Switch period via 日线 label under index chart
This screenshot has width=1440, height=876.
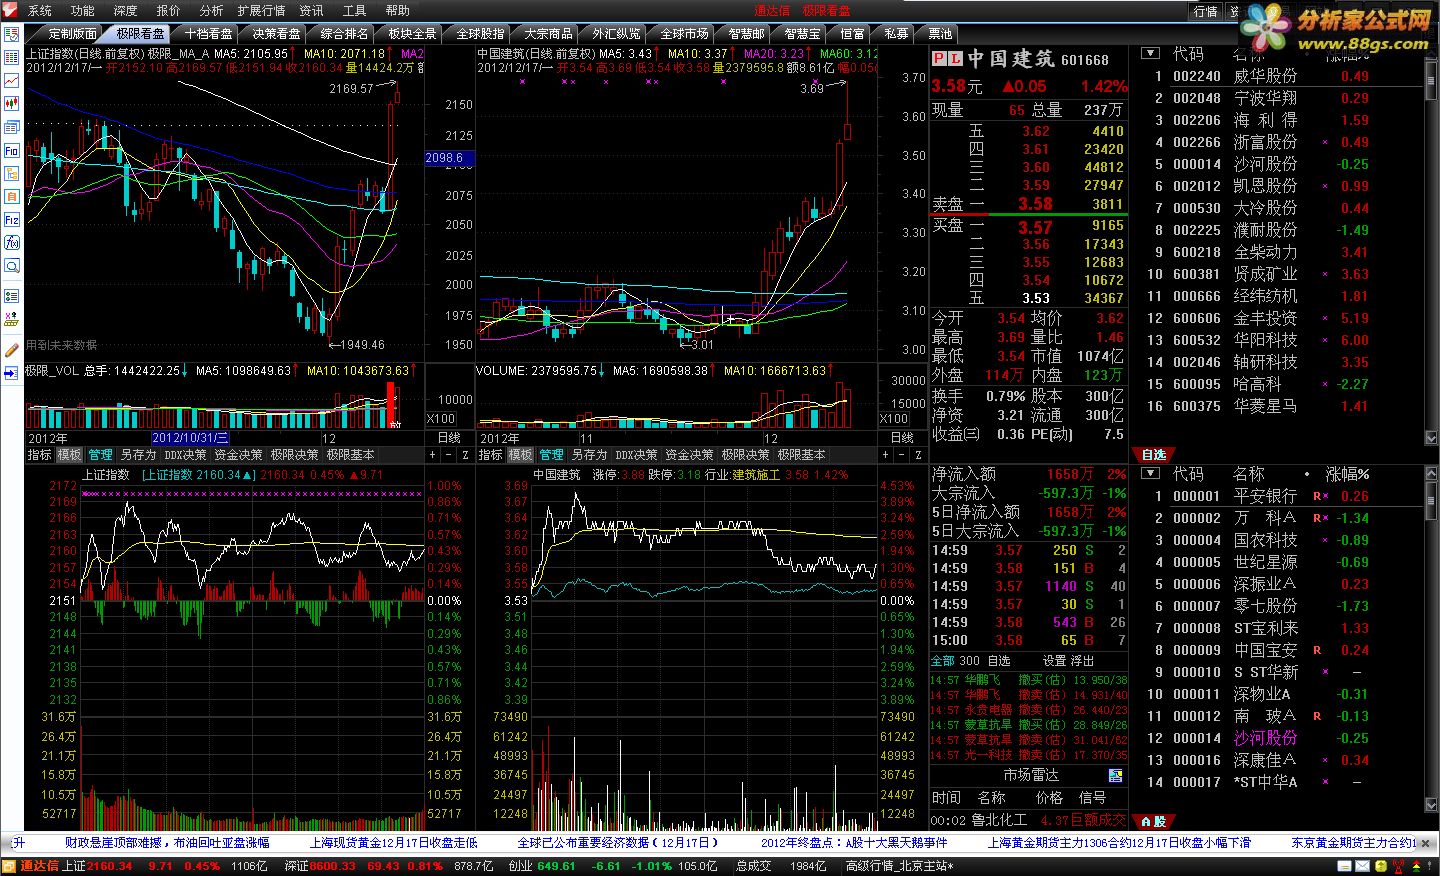click(x=449, y=438)
